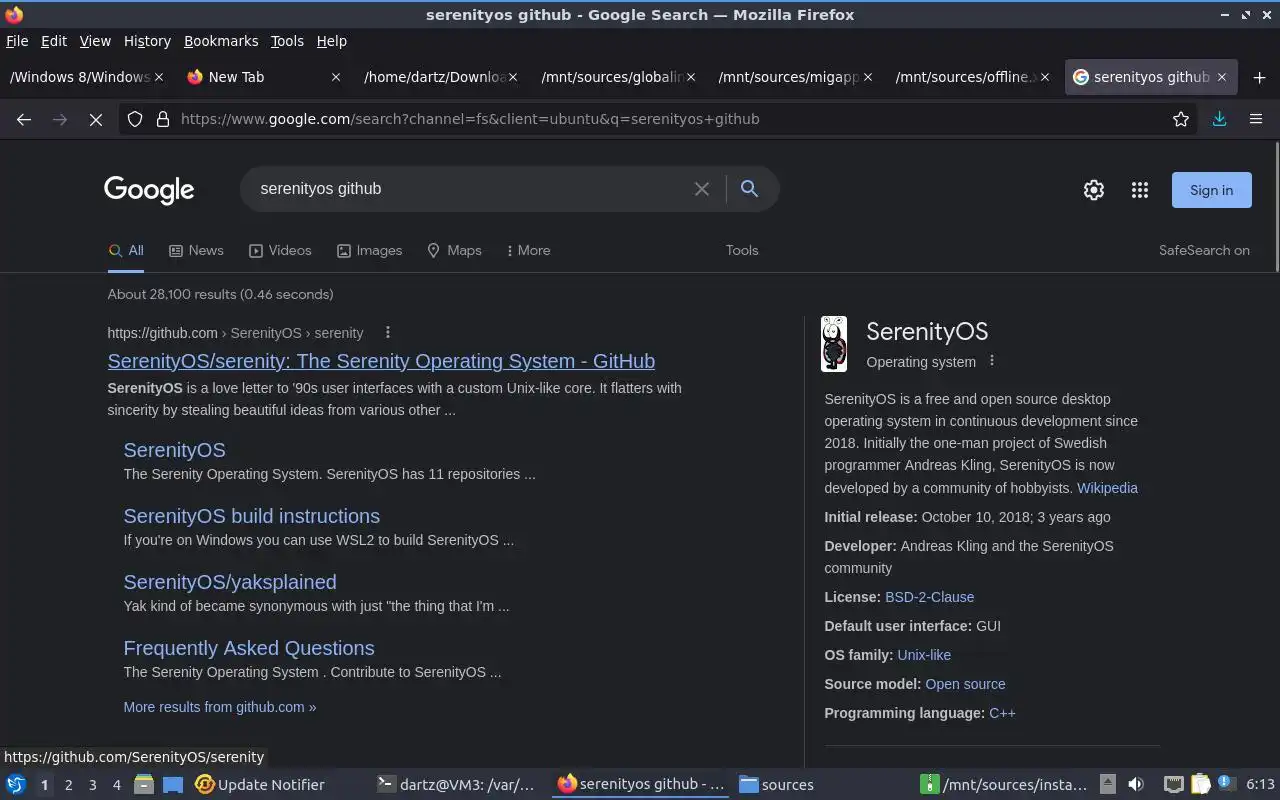Open More results from github.com

coord(220,707)
